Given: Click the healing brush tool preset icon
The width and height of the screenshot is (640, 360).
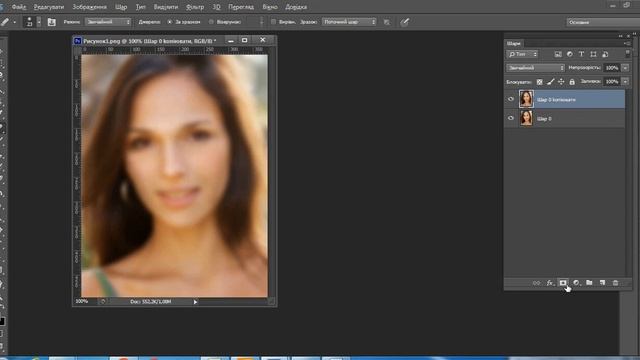Looking at the screenshot, I should click(5, 22).
